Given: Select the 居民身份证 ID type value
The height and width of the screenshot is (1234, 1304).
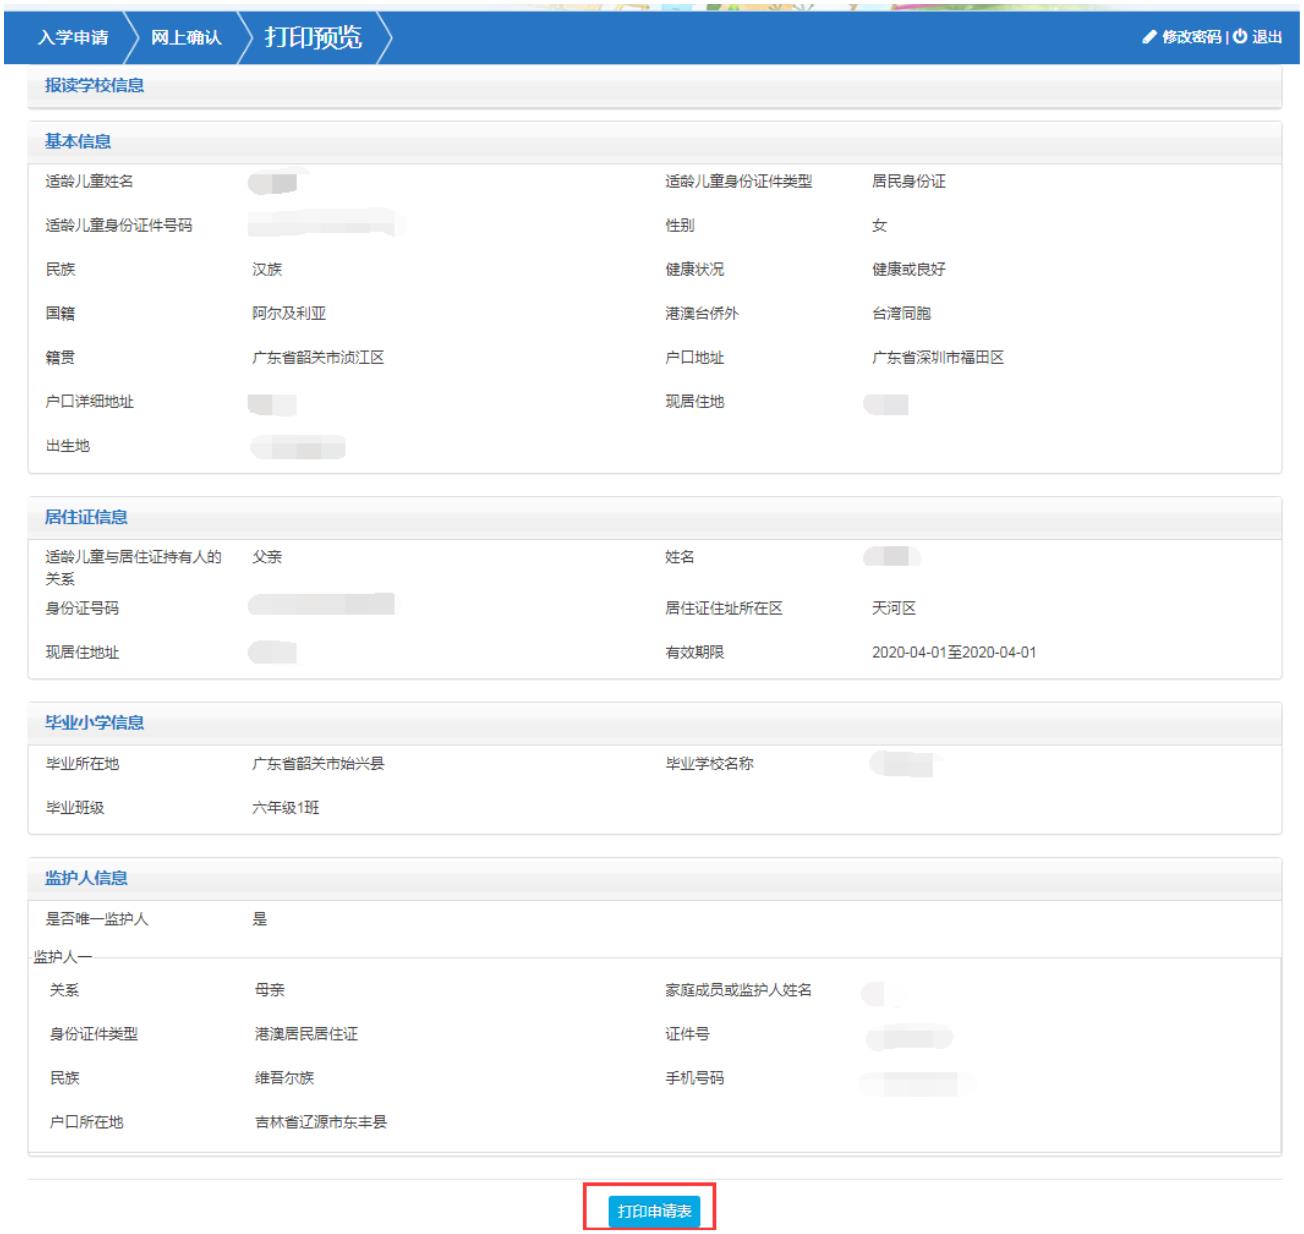Looking at the screenshot, I should (x=909, y=182).
